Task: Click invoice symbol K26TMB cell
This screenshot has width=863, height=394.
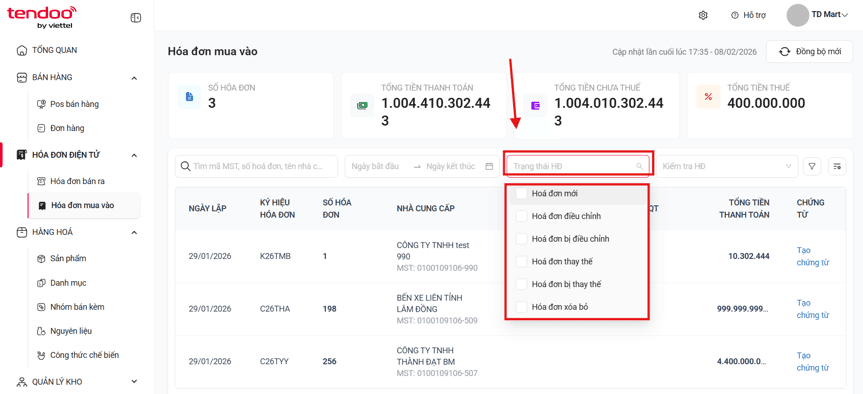Action: (x=275, y=256)
